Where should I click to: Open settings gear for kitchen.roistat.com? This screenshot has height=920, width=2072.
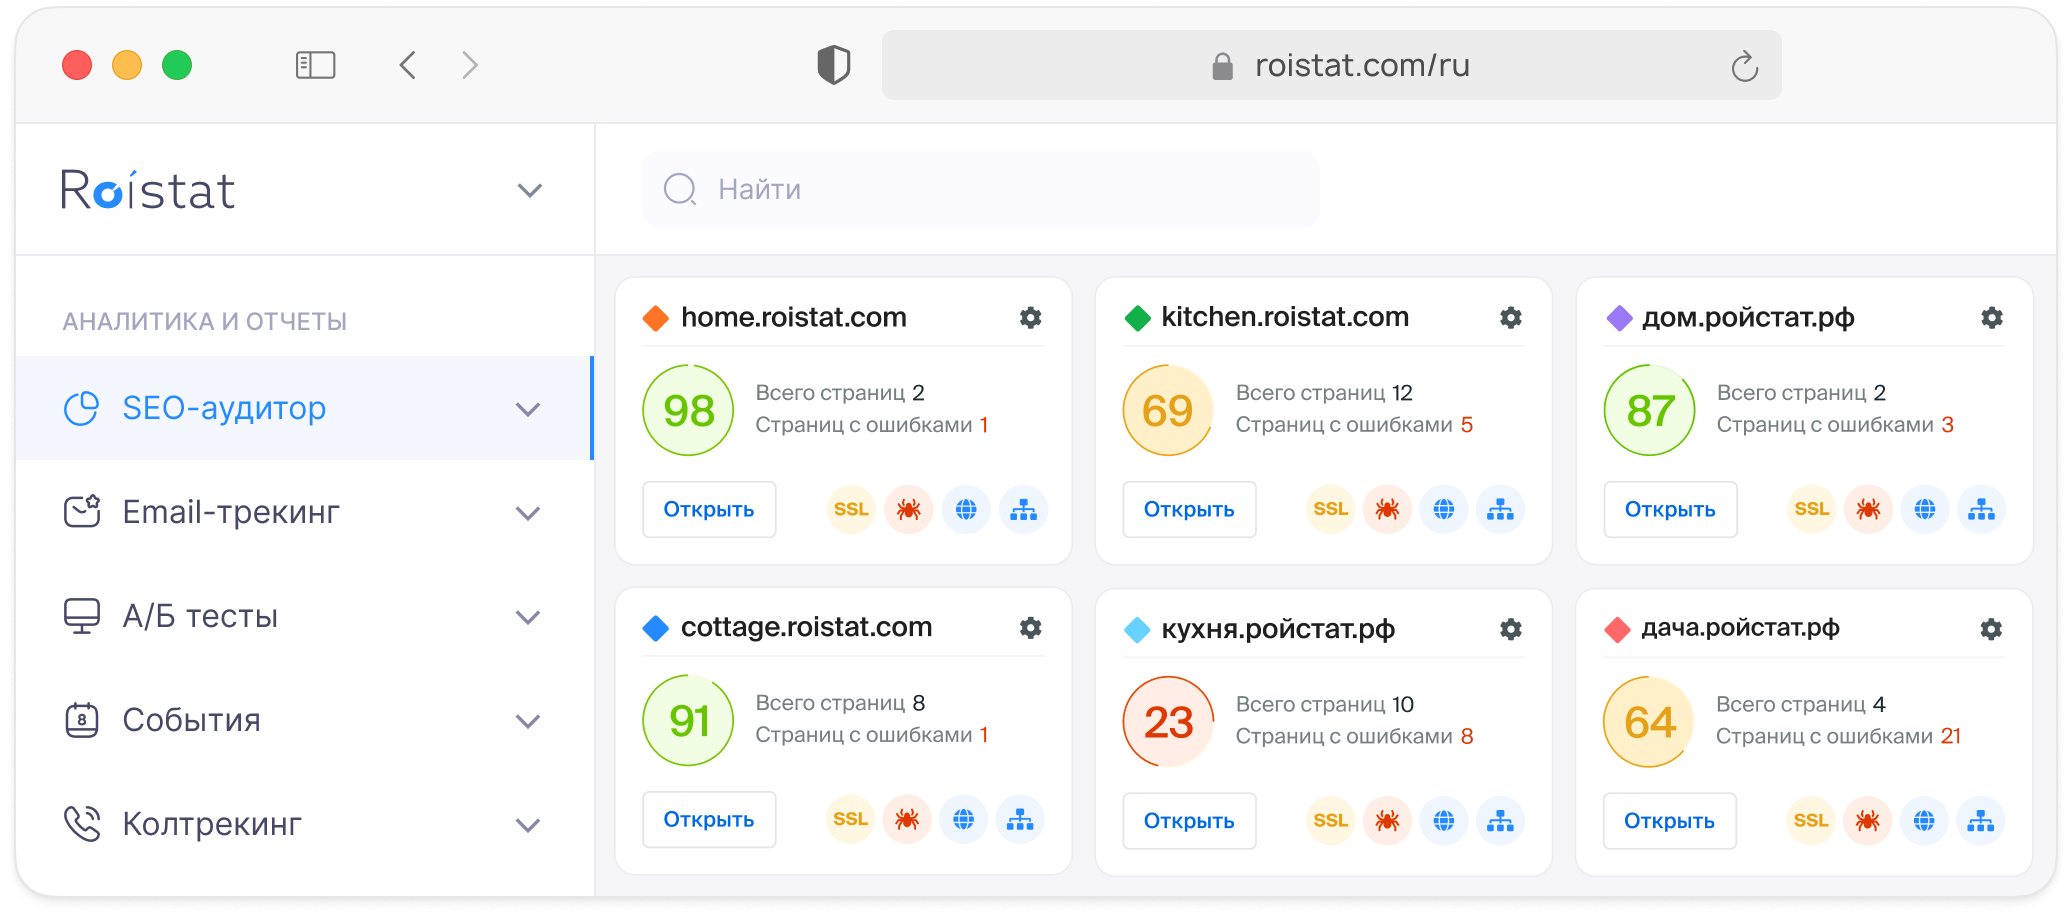point(1511,318)
